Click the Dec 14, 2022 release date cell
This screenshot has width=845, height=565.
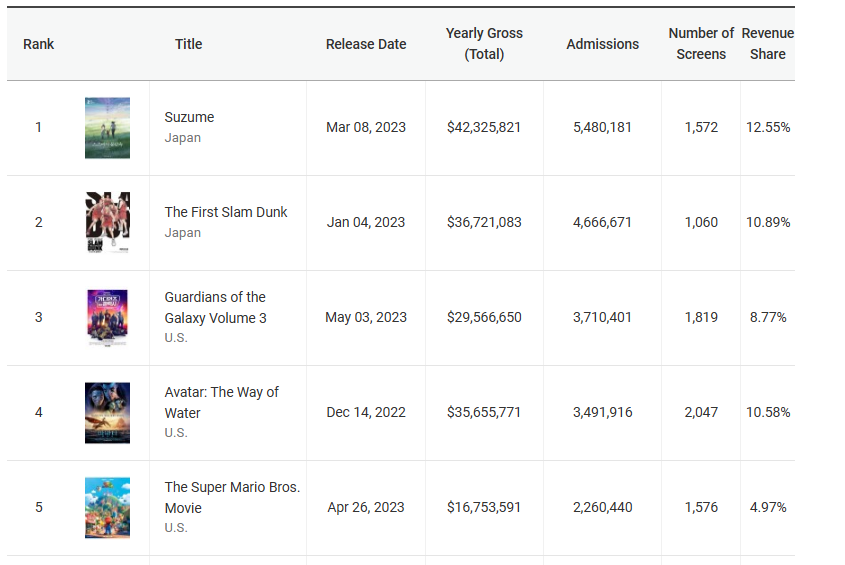366,412
